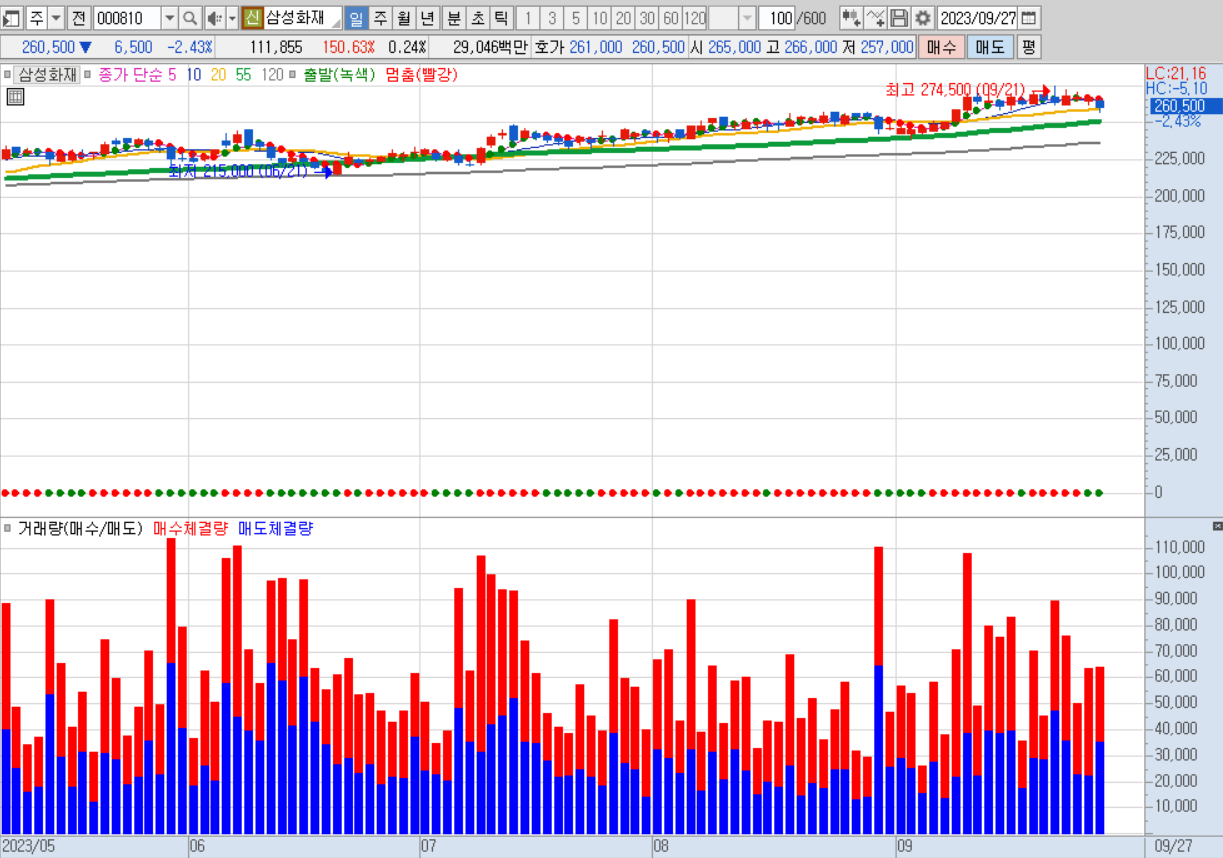Click the 거래량(매수/매도) volume legend

click(80, 528)
